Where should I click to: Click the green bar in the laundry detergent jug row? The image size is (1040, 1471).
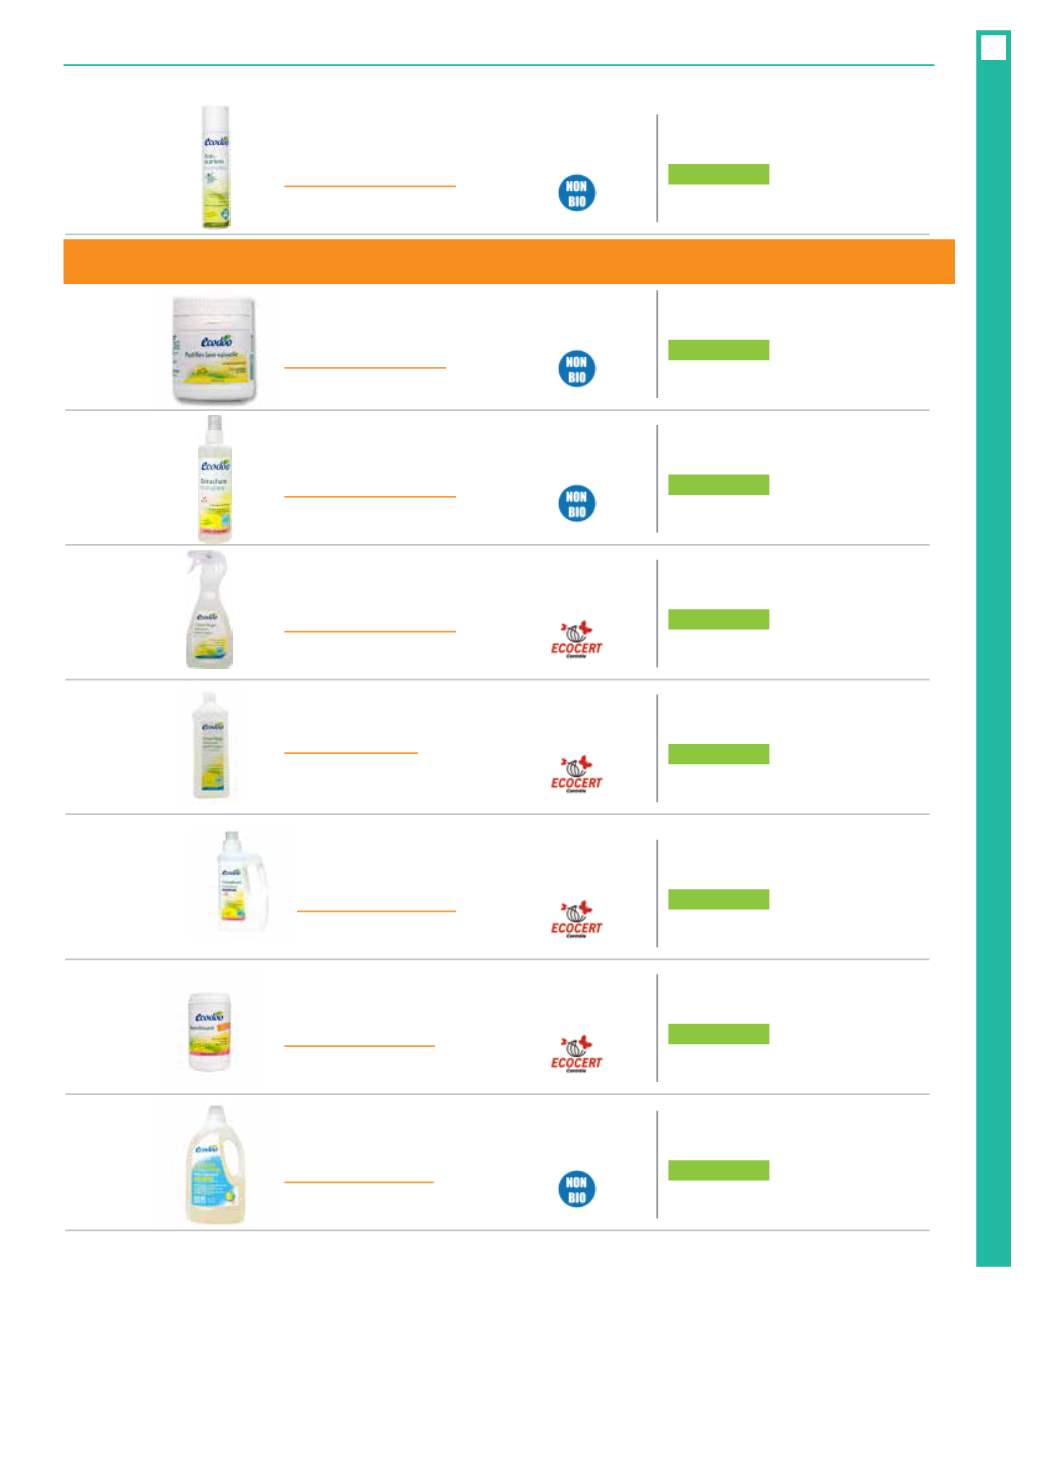click(718, 1170)
